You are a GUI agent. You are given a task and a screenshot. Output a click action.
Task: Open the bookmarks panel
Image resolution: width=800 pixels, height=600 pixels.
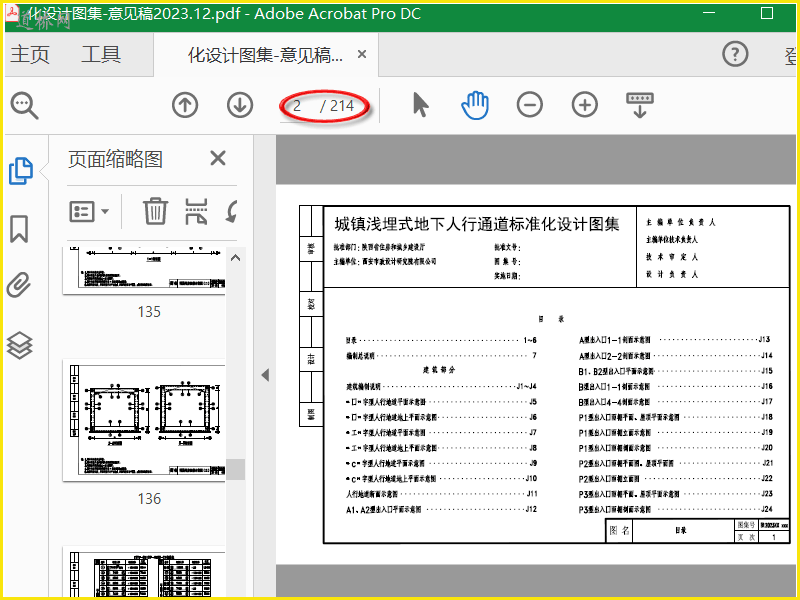19,229
